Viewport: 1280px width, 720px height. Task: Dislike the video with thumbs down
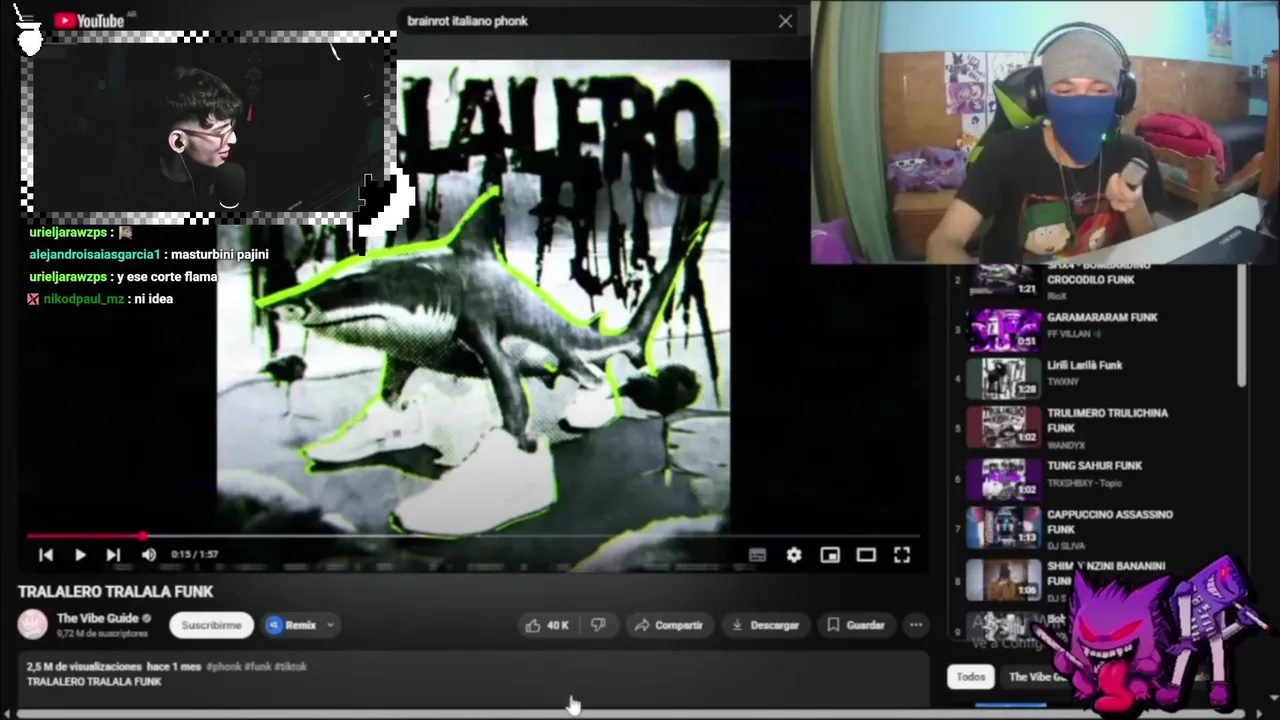598,625
